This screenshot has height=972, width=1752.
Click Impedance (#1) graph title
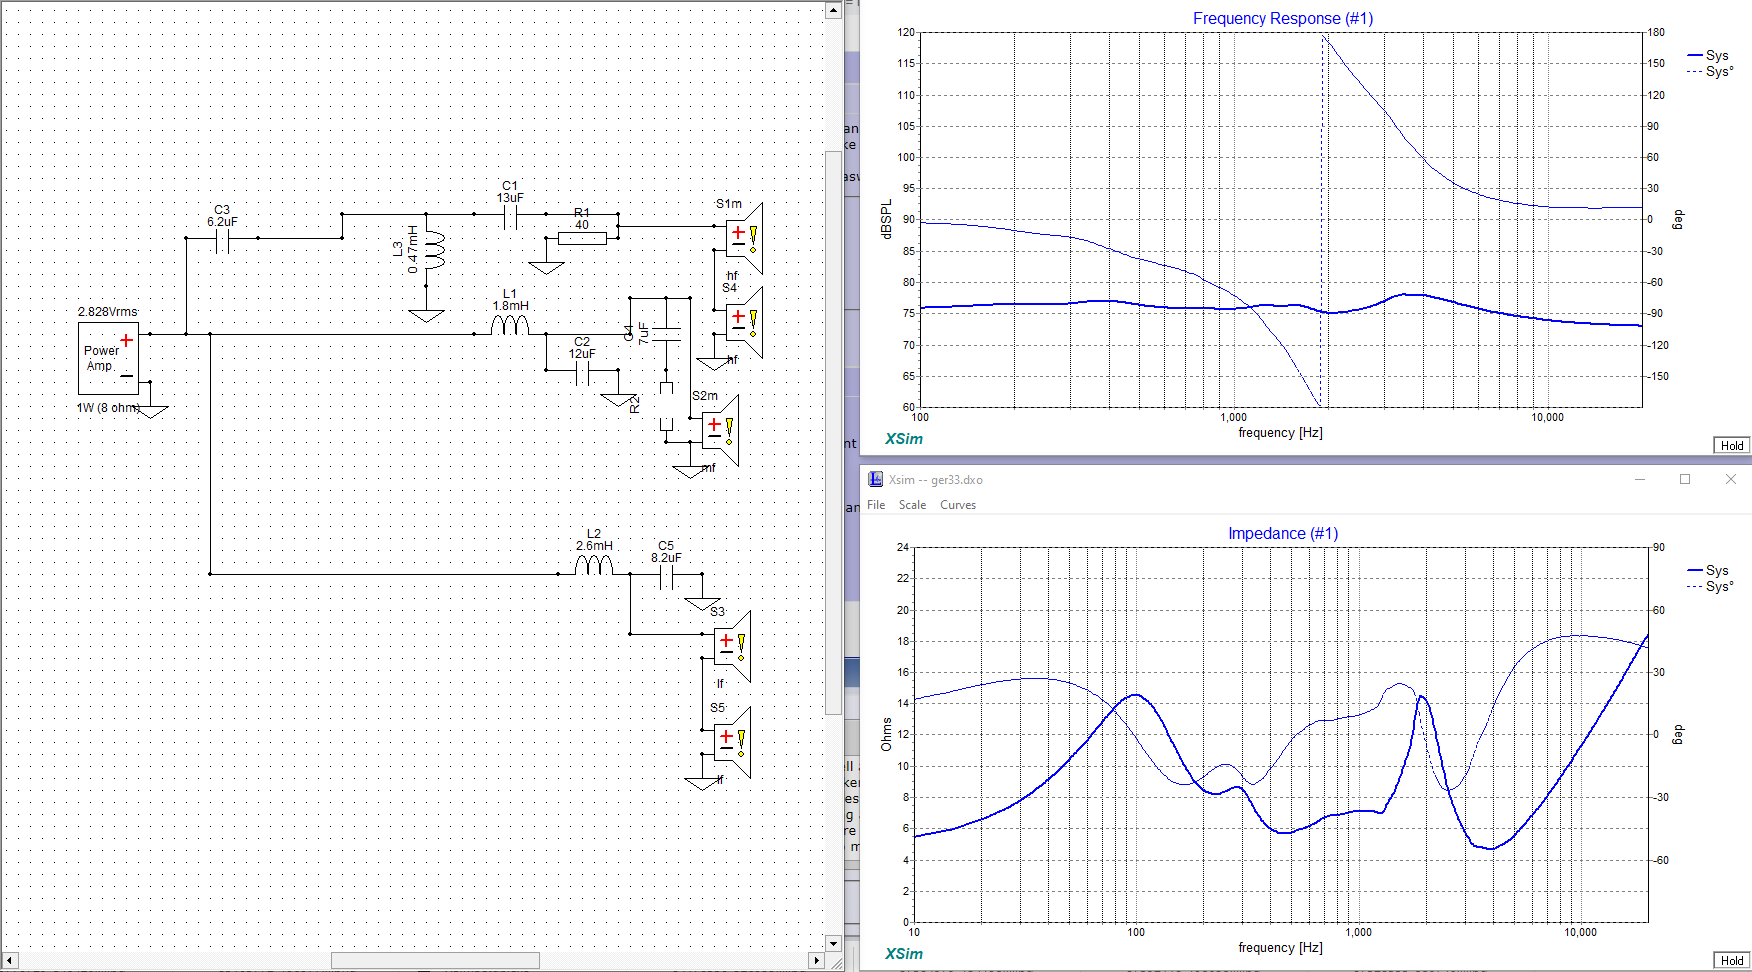click(1283, 533)
